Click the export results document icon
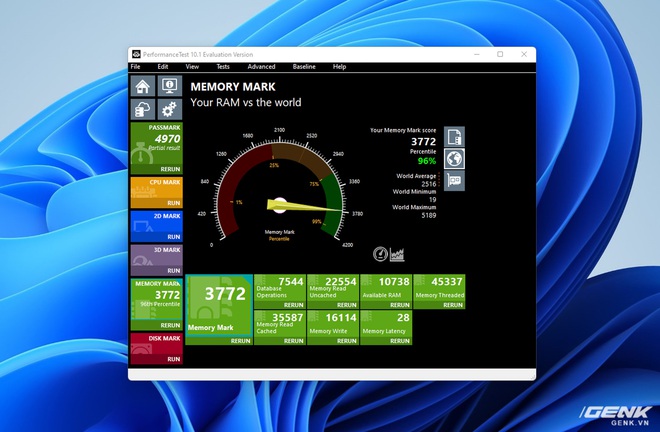Image resolution: width=660 pixels, height=432 pixels. 454,137
